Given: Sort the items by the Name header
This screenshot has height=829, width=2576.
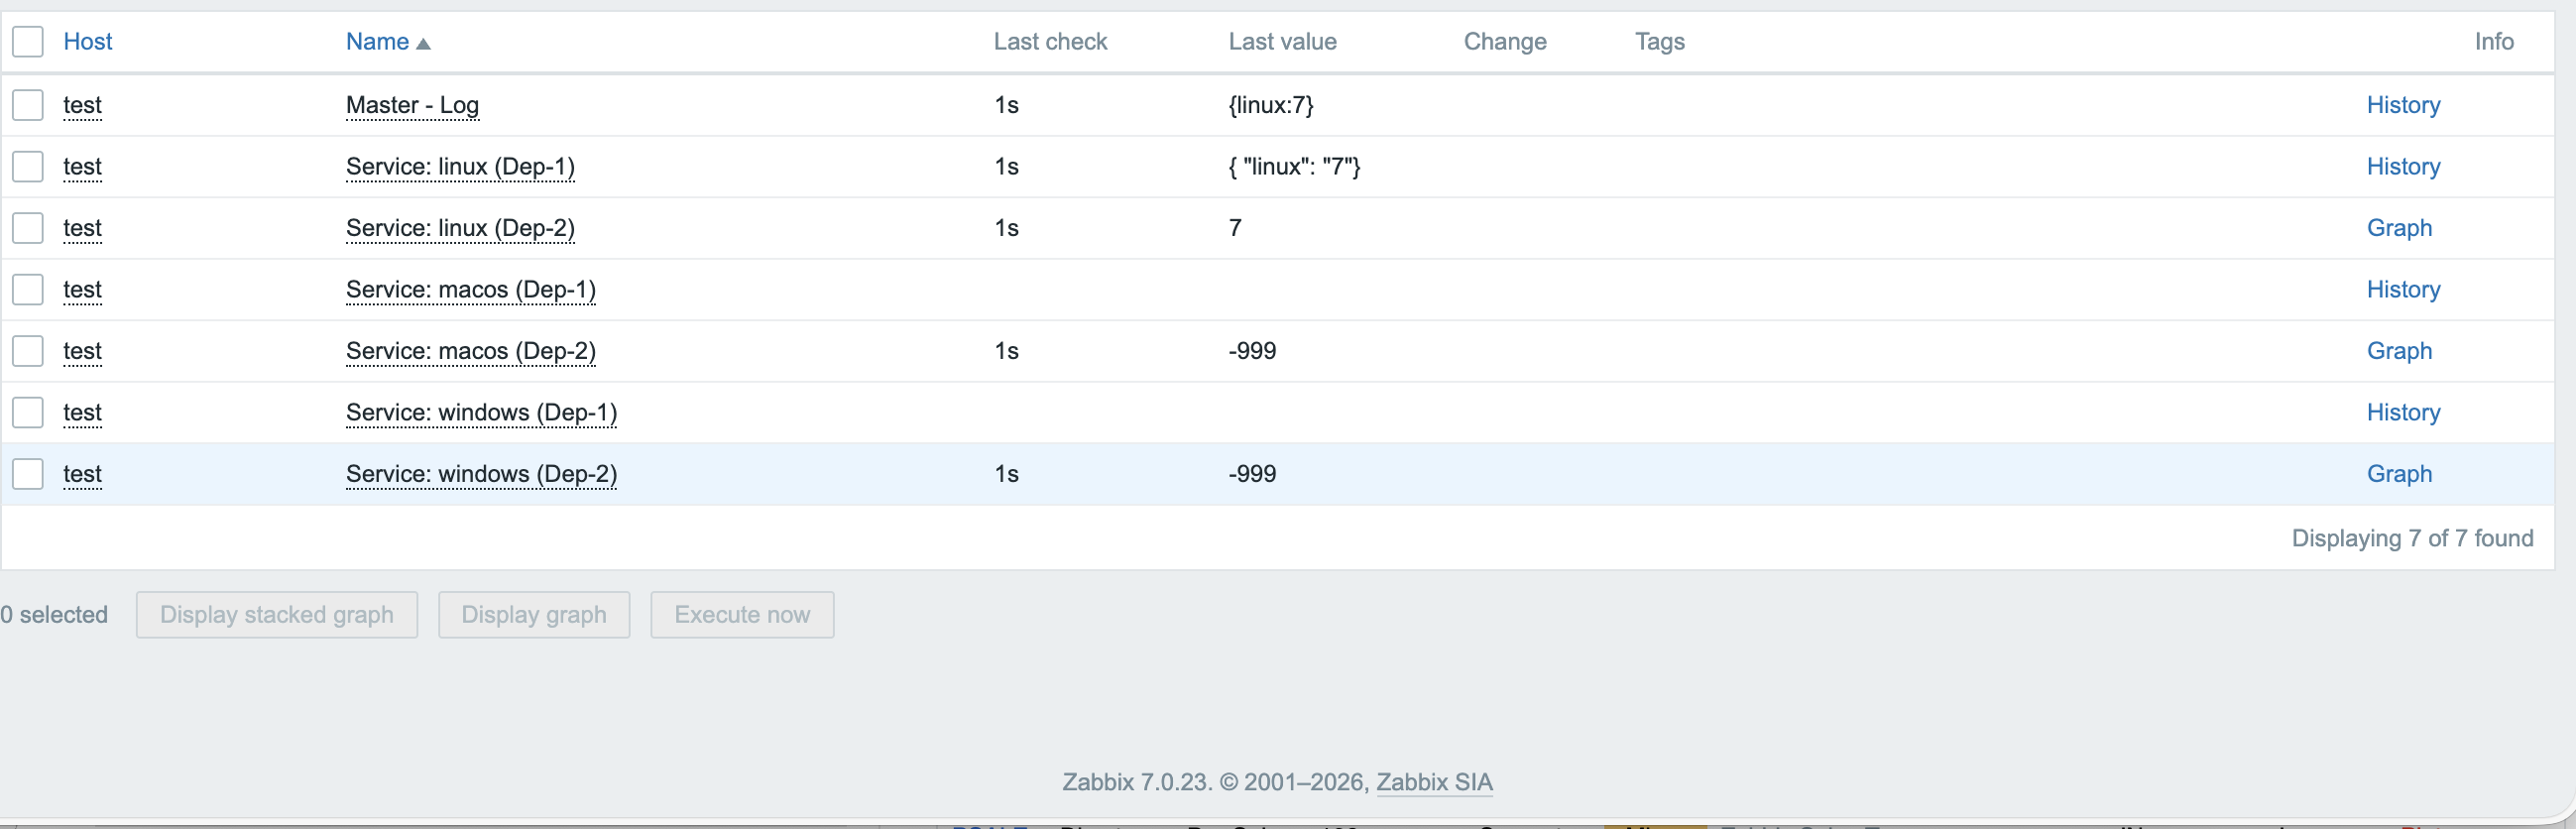Looking at the screenshot, I should click(x=377, y=42).
